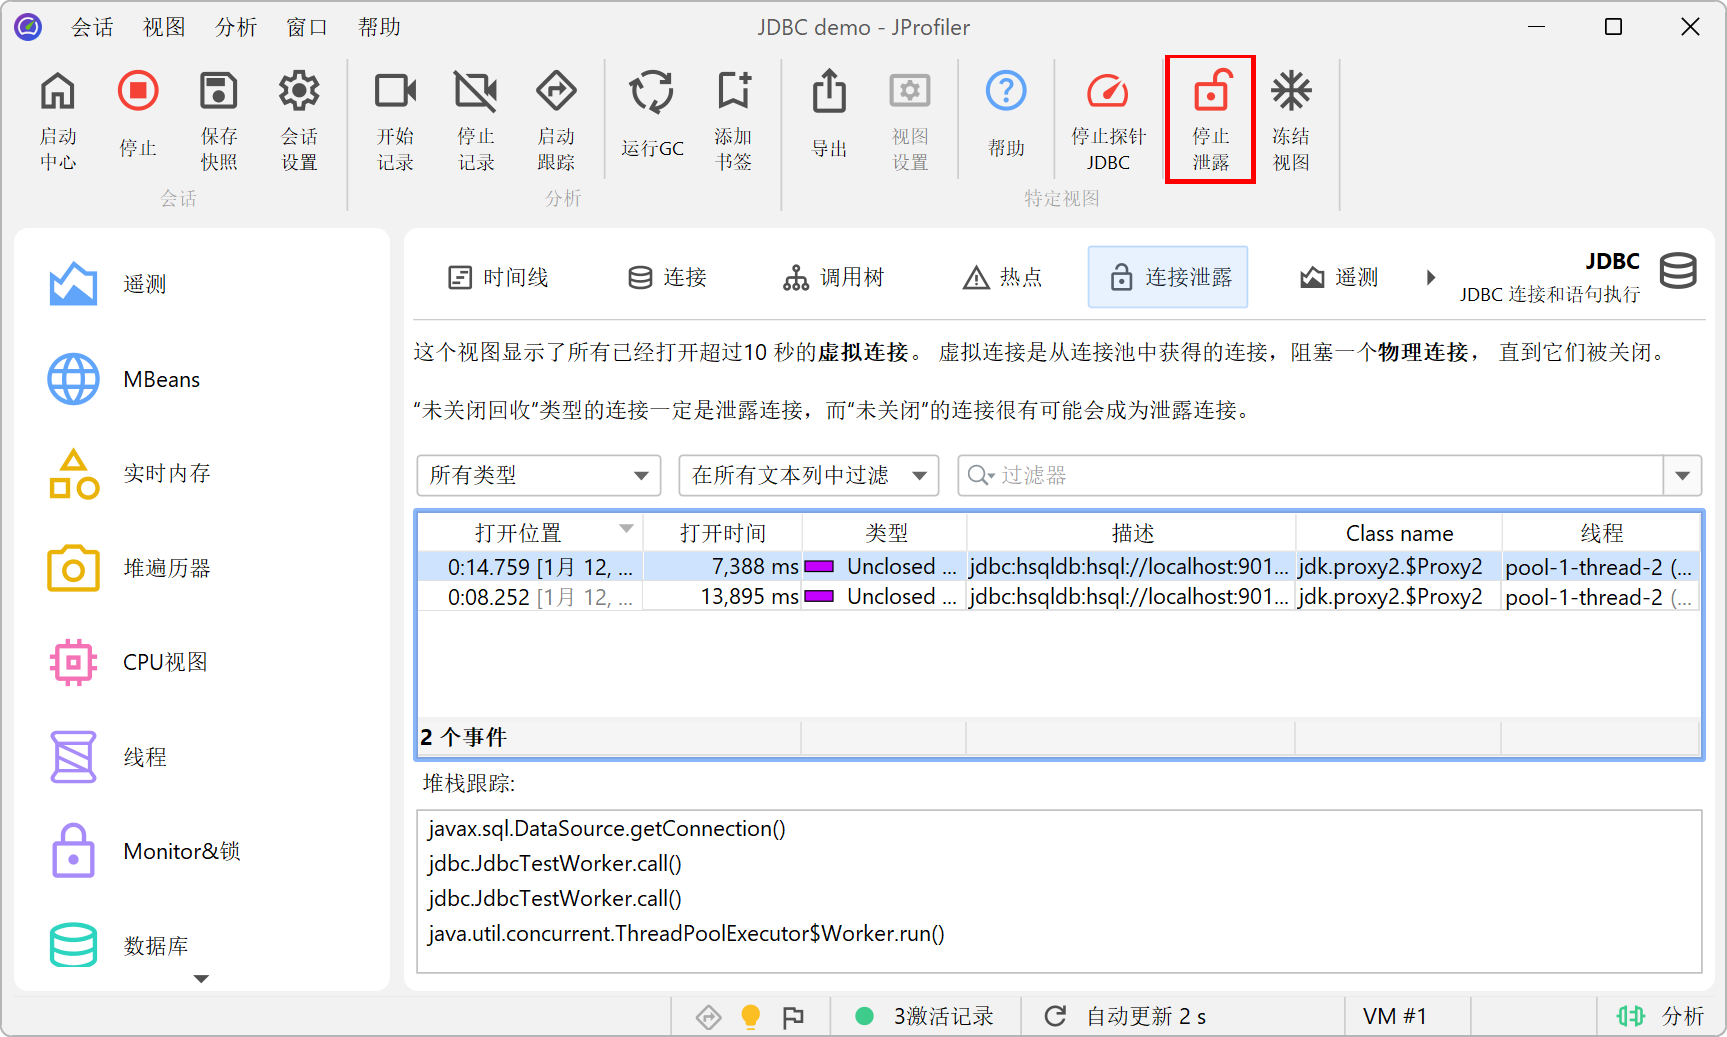
Task: Stop recording (停止记录)
Action: 476,120
